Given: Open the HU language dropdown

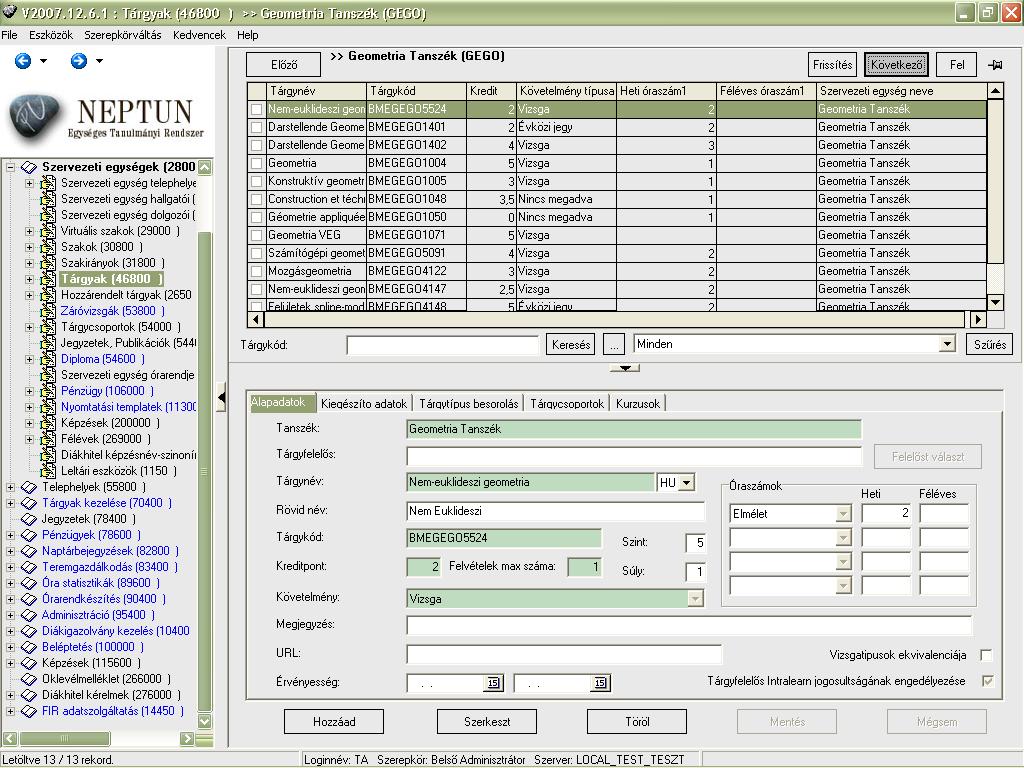Looking at the screenshot, I should click(x=686, y=483).
